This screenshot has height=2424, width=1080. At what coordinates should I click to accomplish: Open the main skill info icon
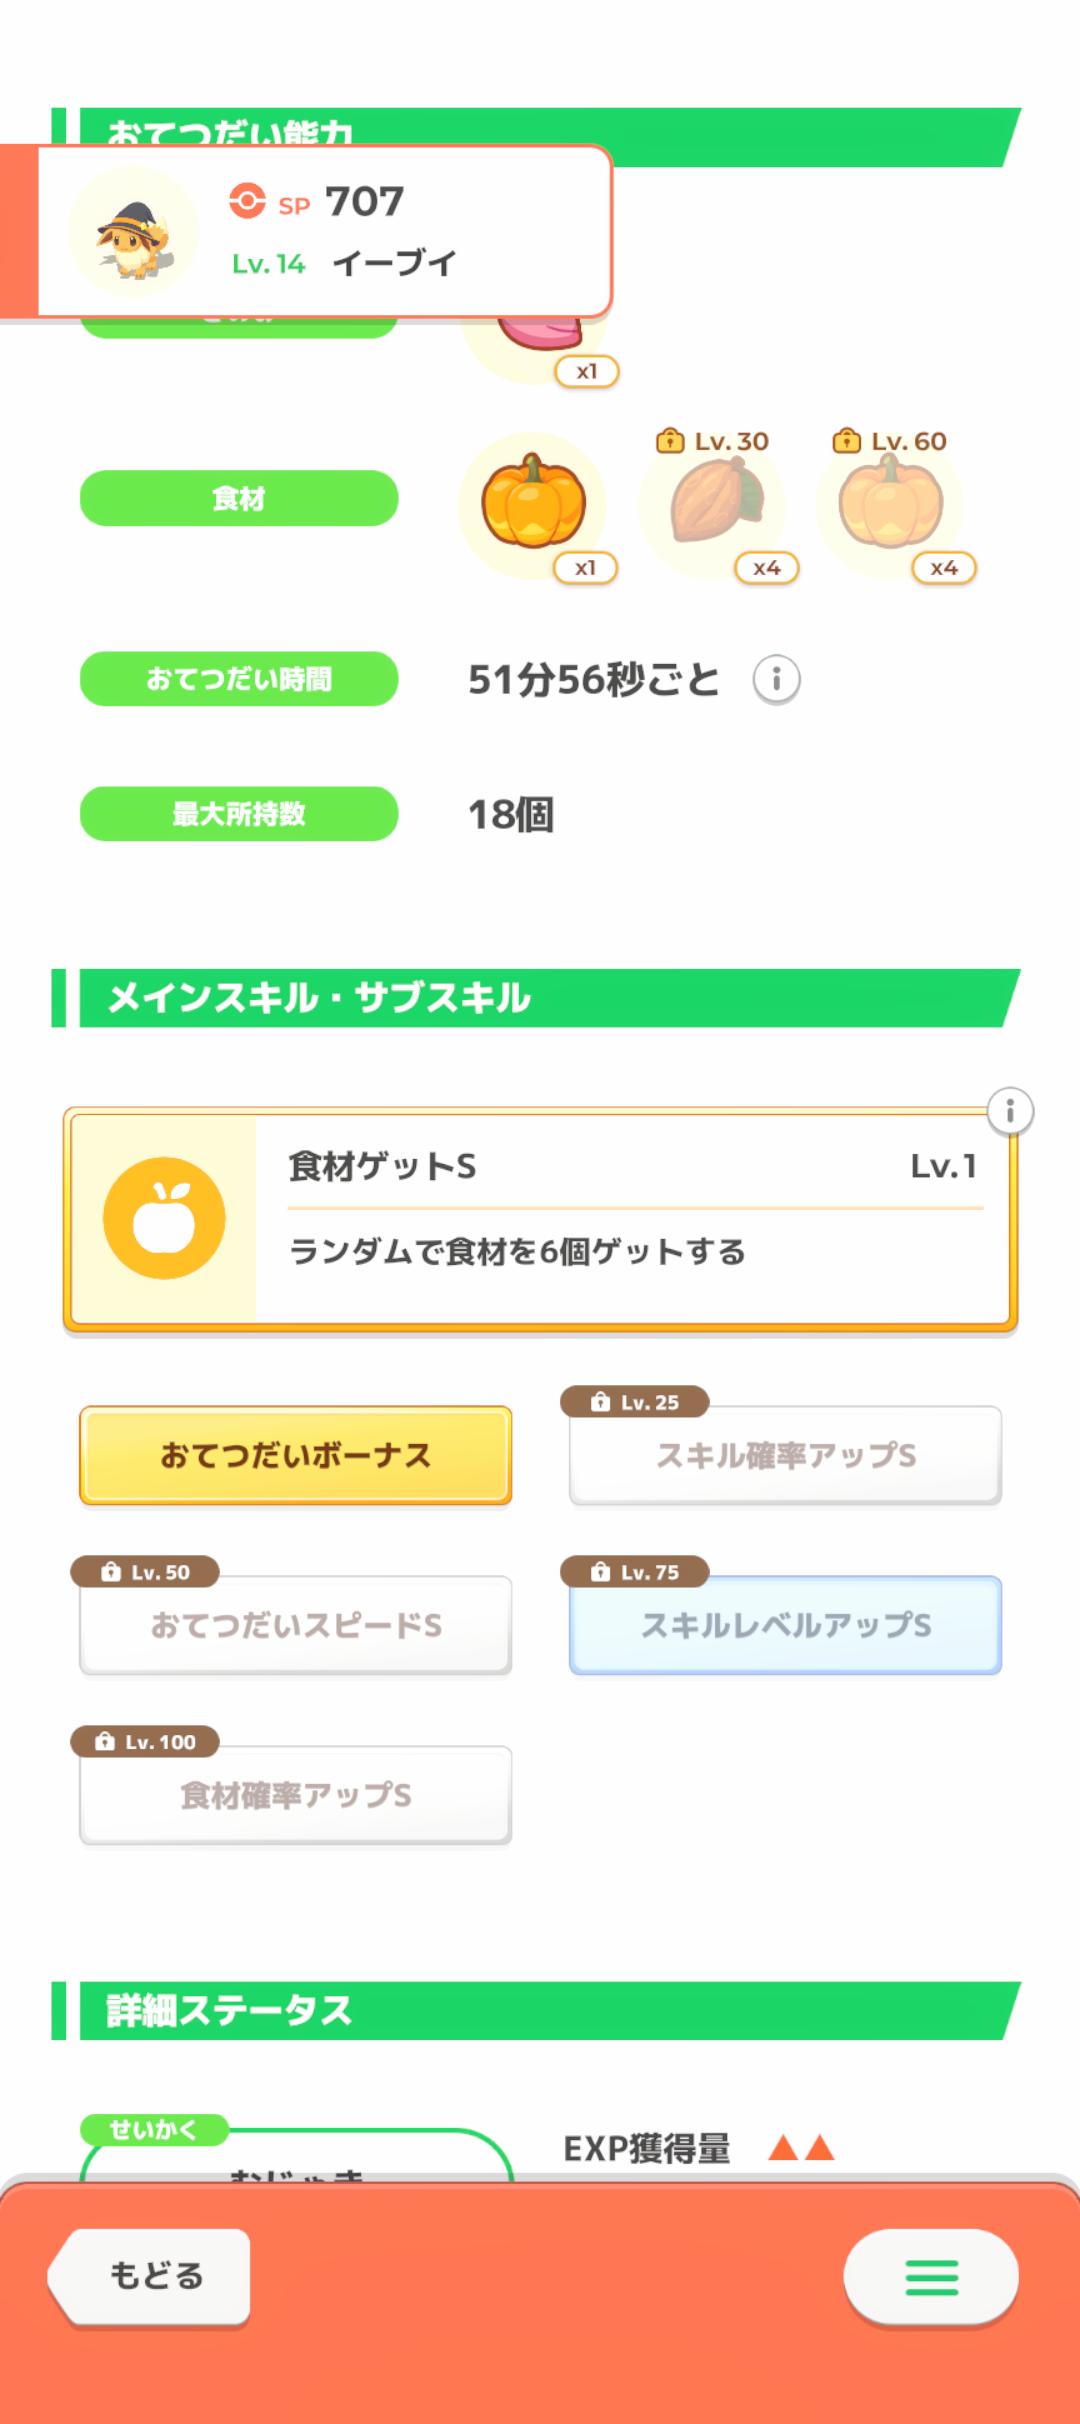click(x=1010, y=1111)
